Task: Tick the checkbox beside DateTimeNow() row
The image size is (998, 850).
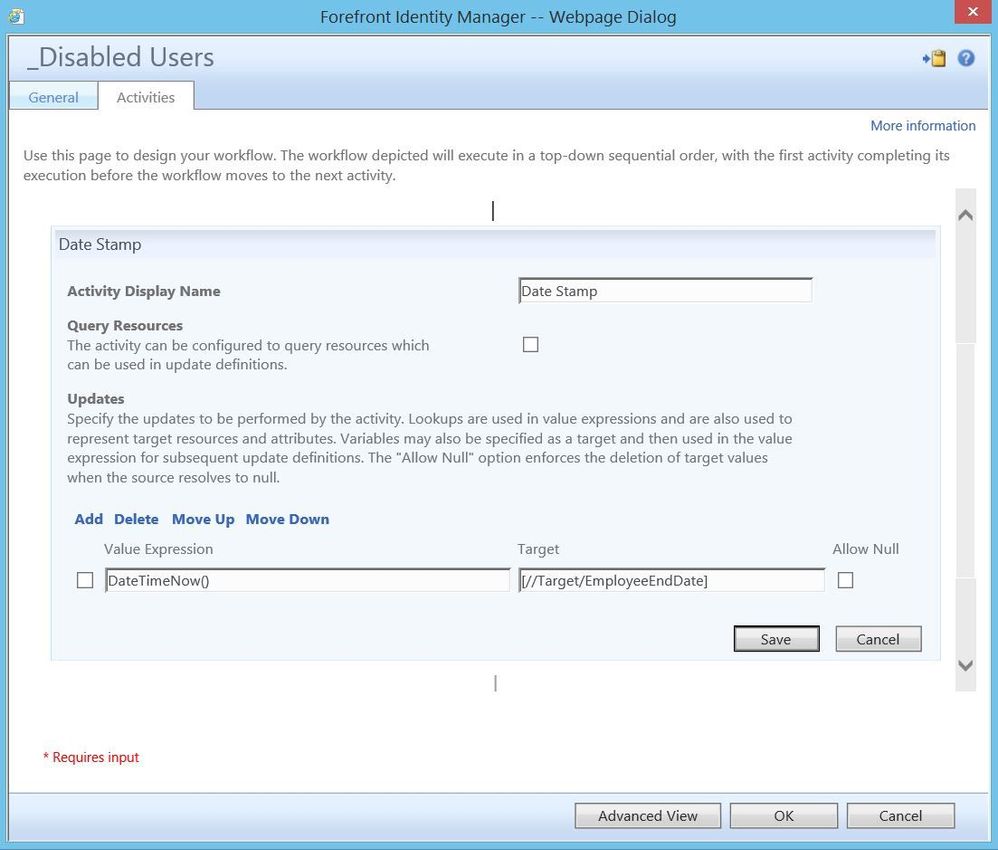Action: (85, 580)
